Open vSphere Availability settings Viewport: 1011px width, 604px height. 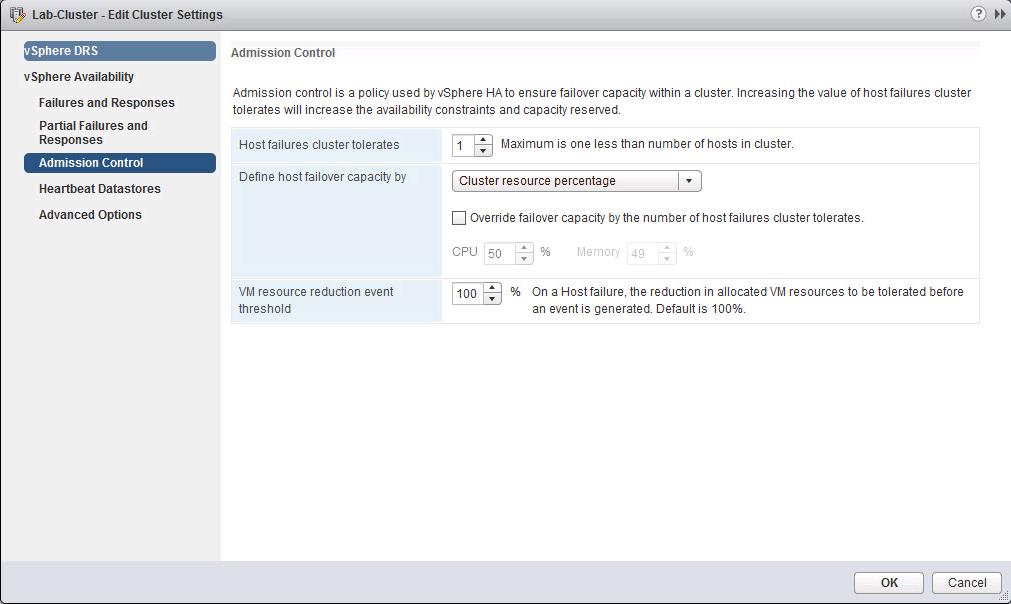click(79, 77)
